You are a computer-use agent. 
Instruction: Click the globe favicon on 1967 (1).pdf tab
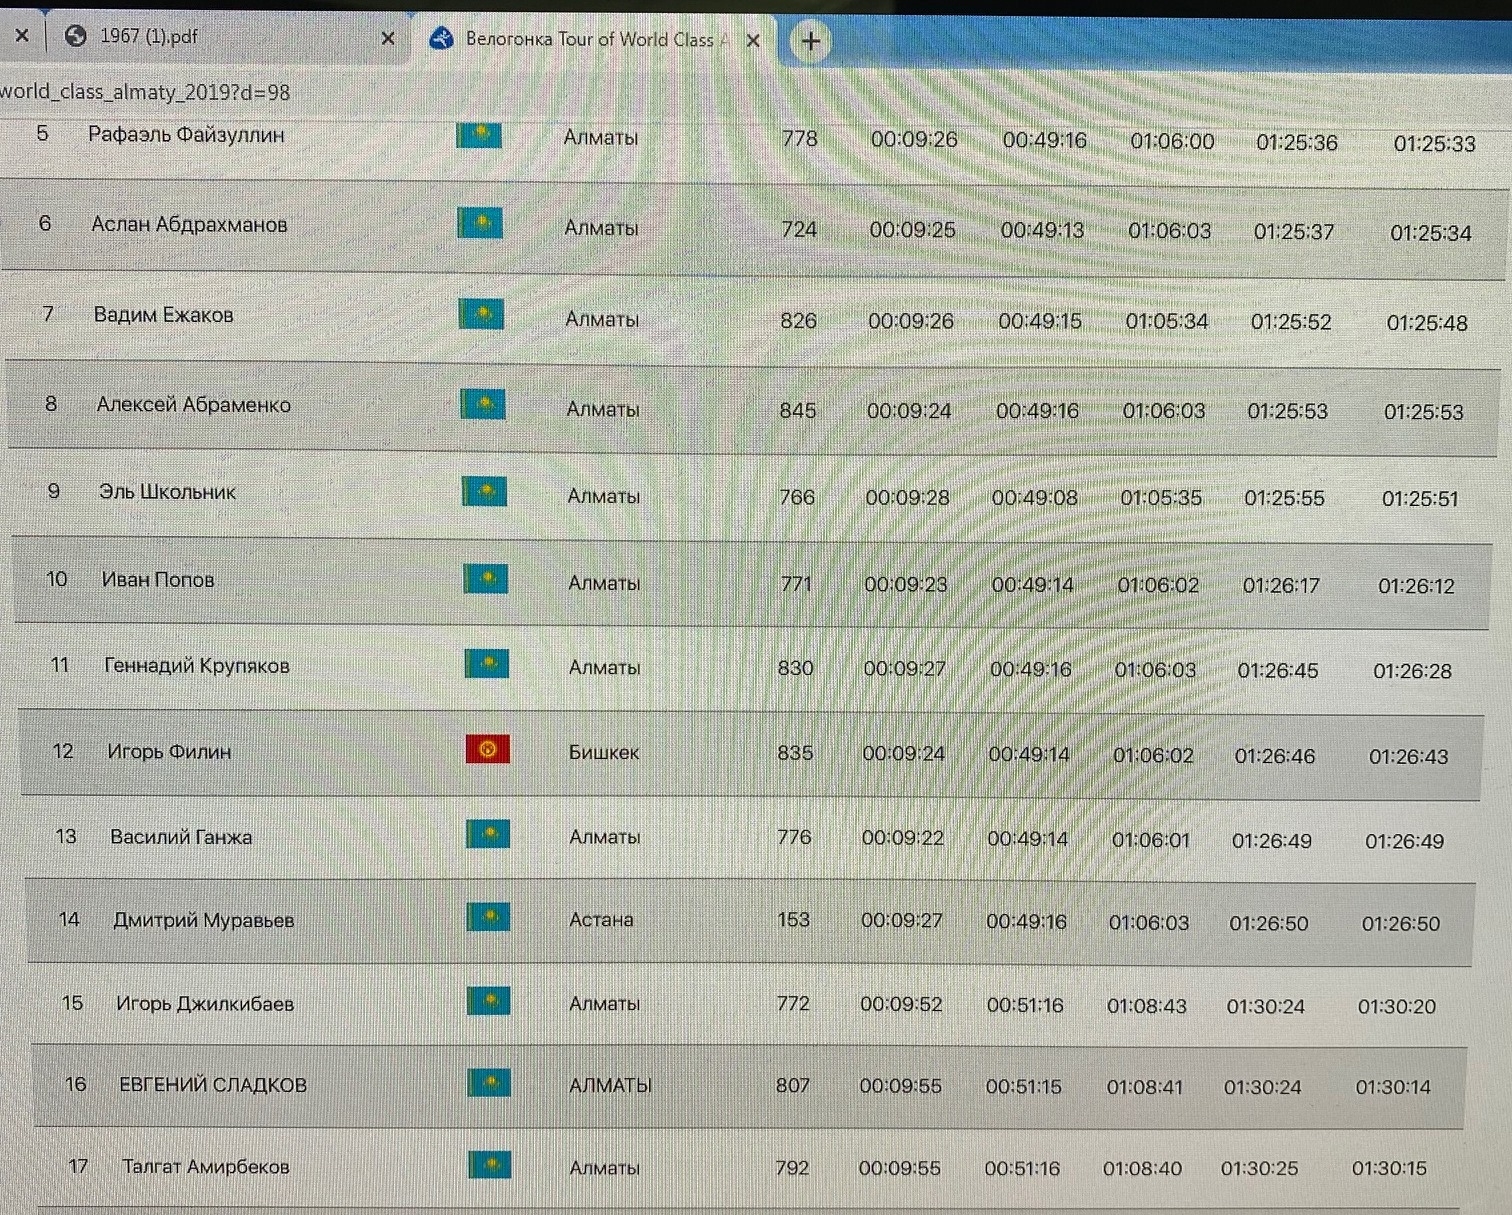[x=75, y=36]
